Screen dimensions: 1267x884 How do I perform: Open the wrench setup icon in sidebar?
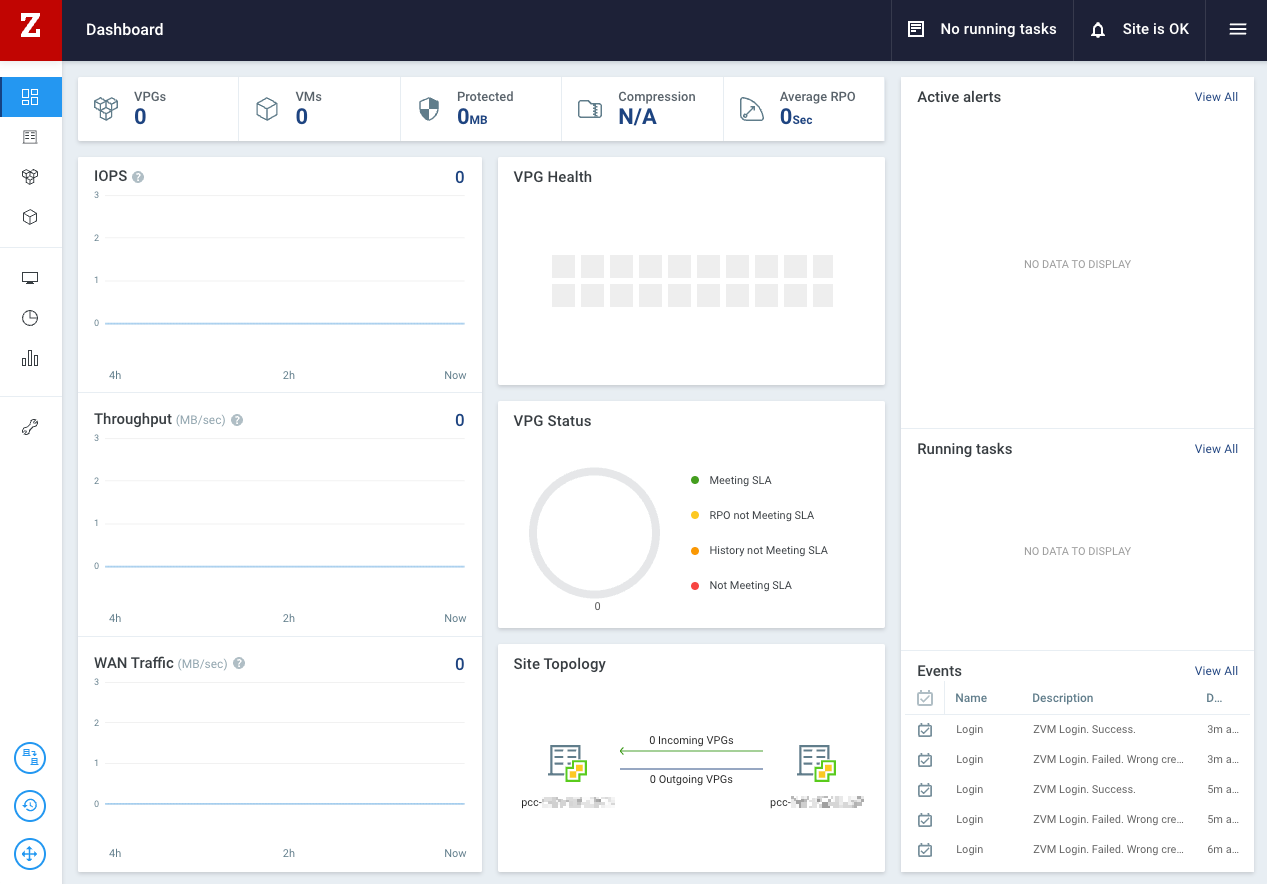click(x=30, y=428)
